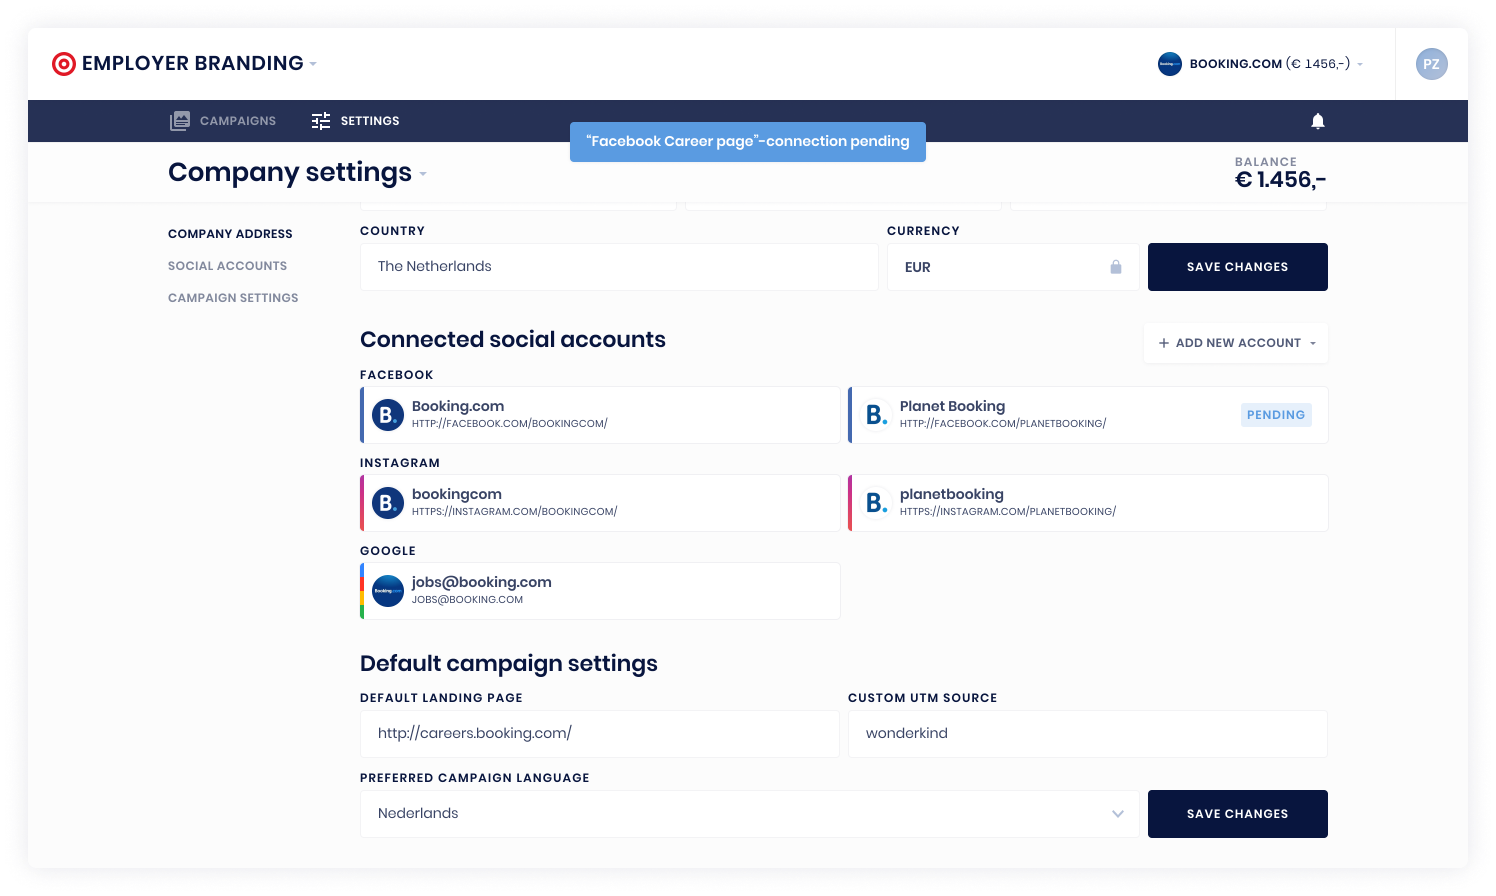Click the Country input field
1496x896 pixels.
(619, 267)
